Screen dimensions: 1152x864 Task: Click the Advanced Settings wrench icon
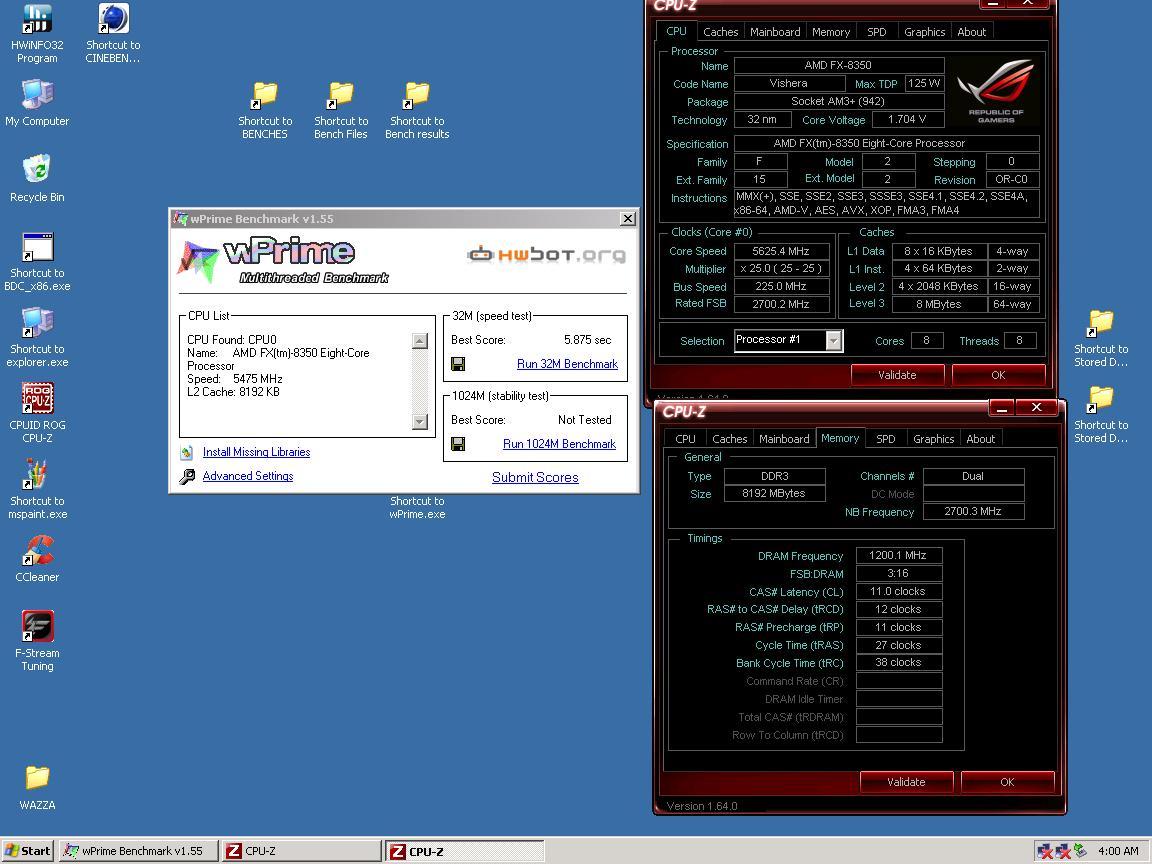pyautogui.click(x=187, y=477)
